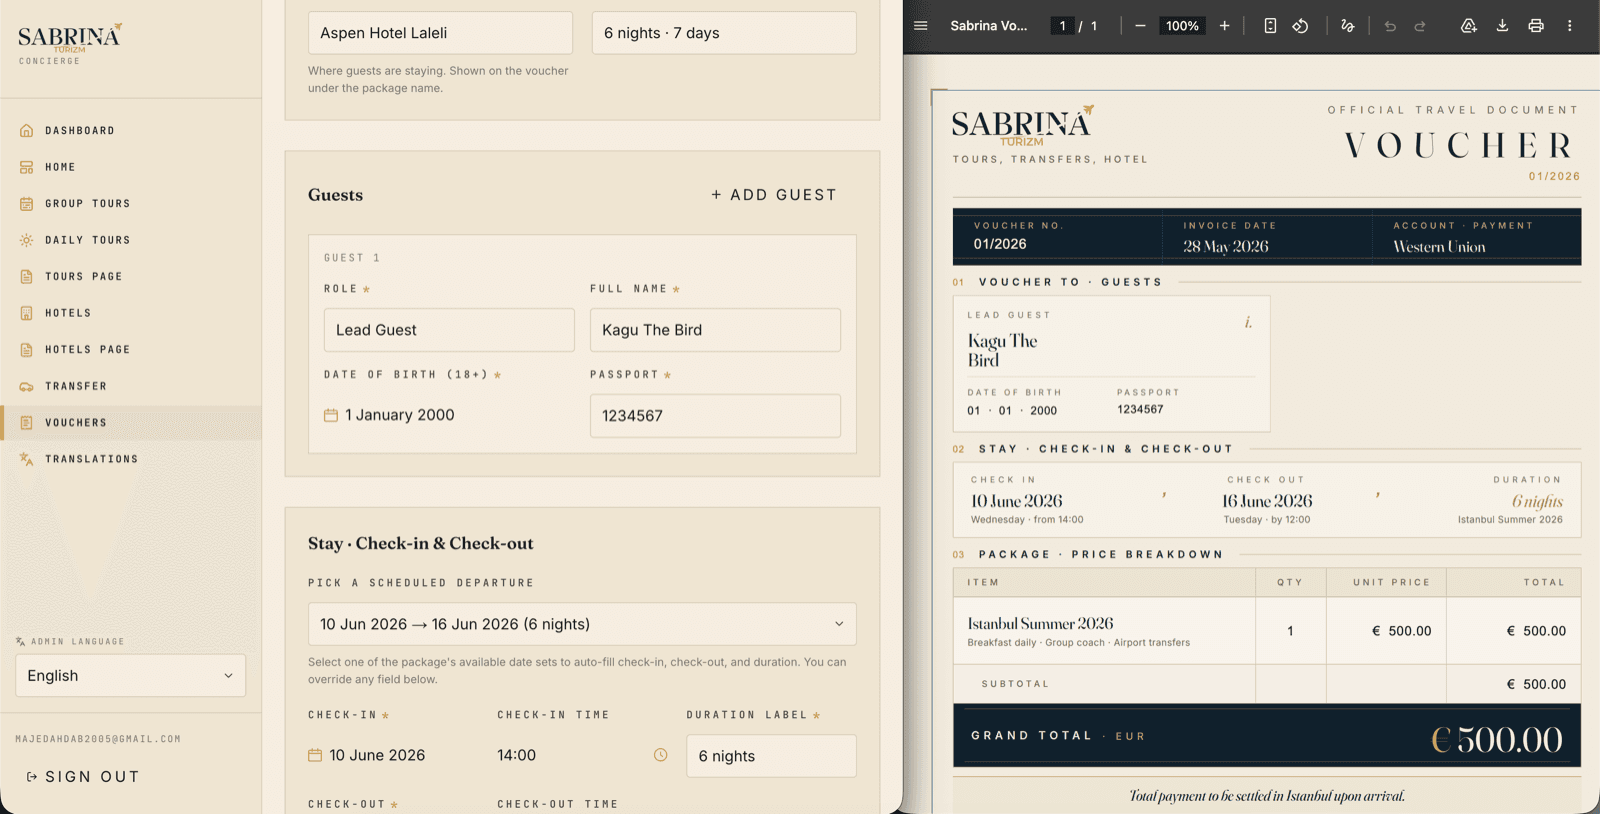Go to the Home sidebar item
This screenshot has width=1600, height=814.
coord(131,167)
